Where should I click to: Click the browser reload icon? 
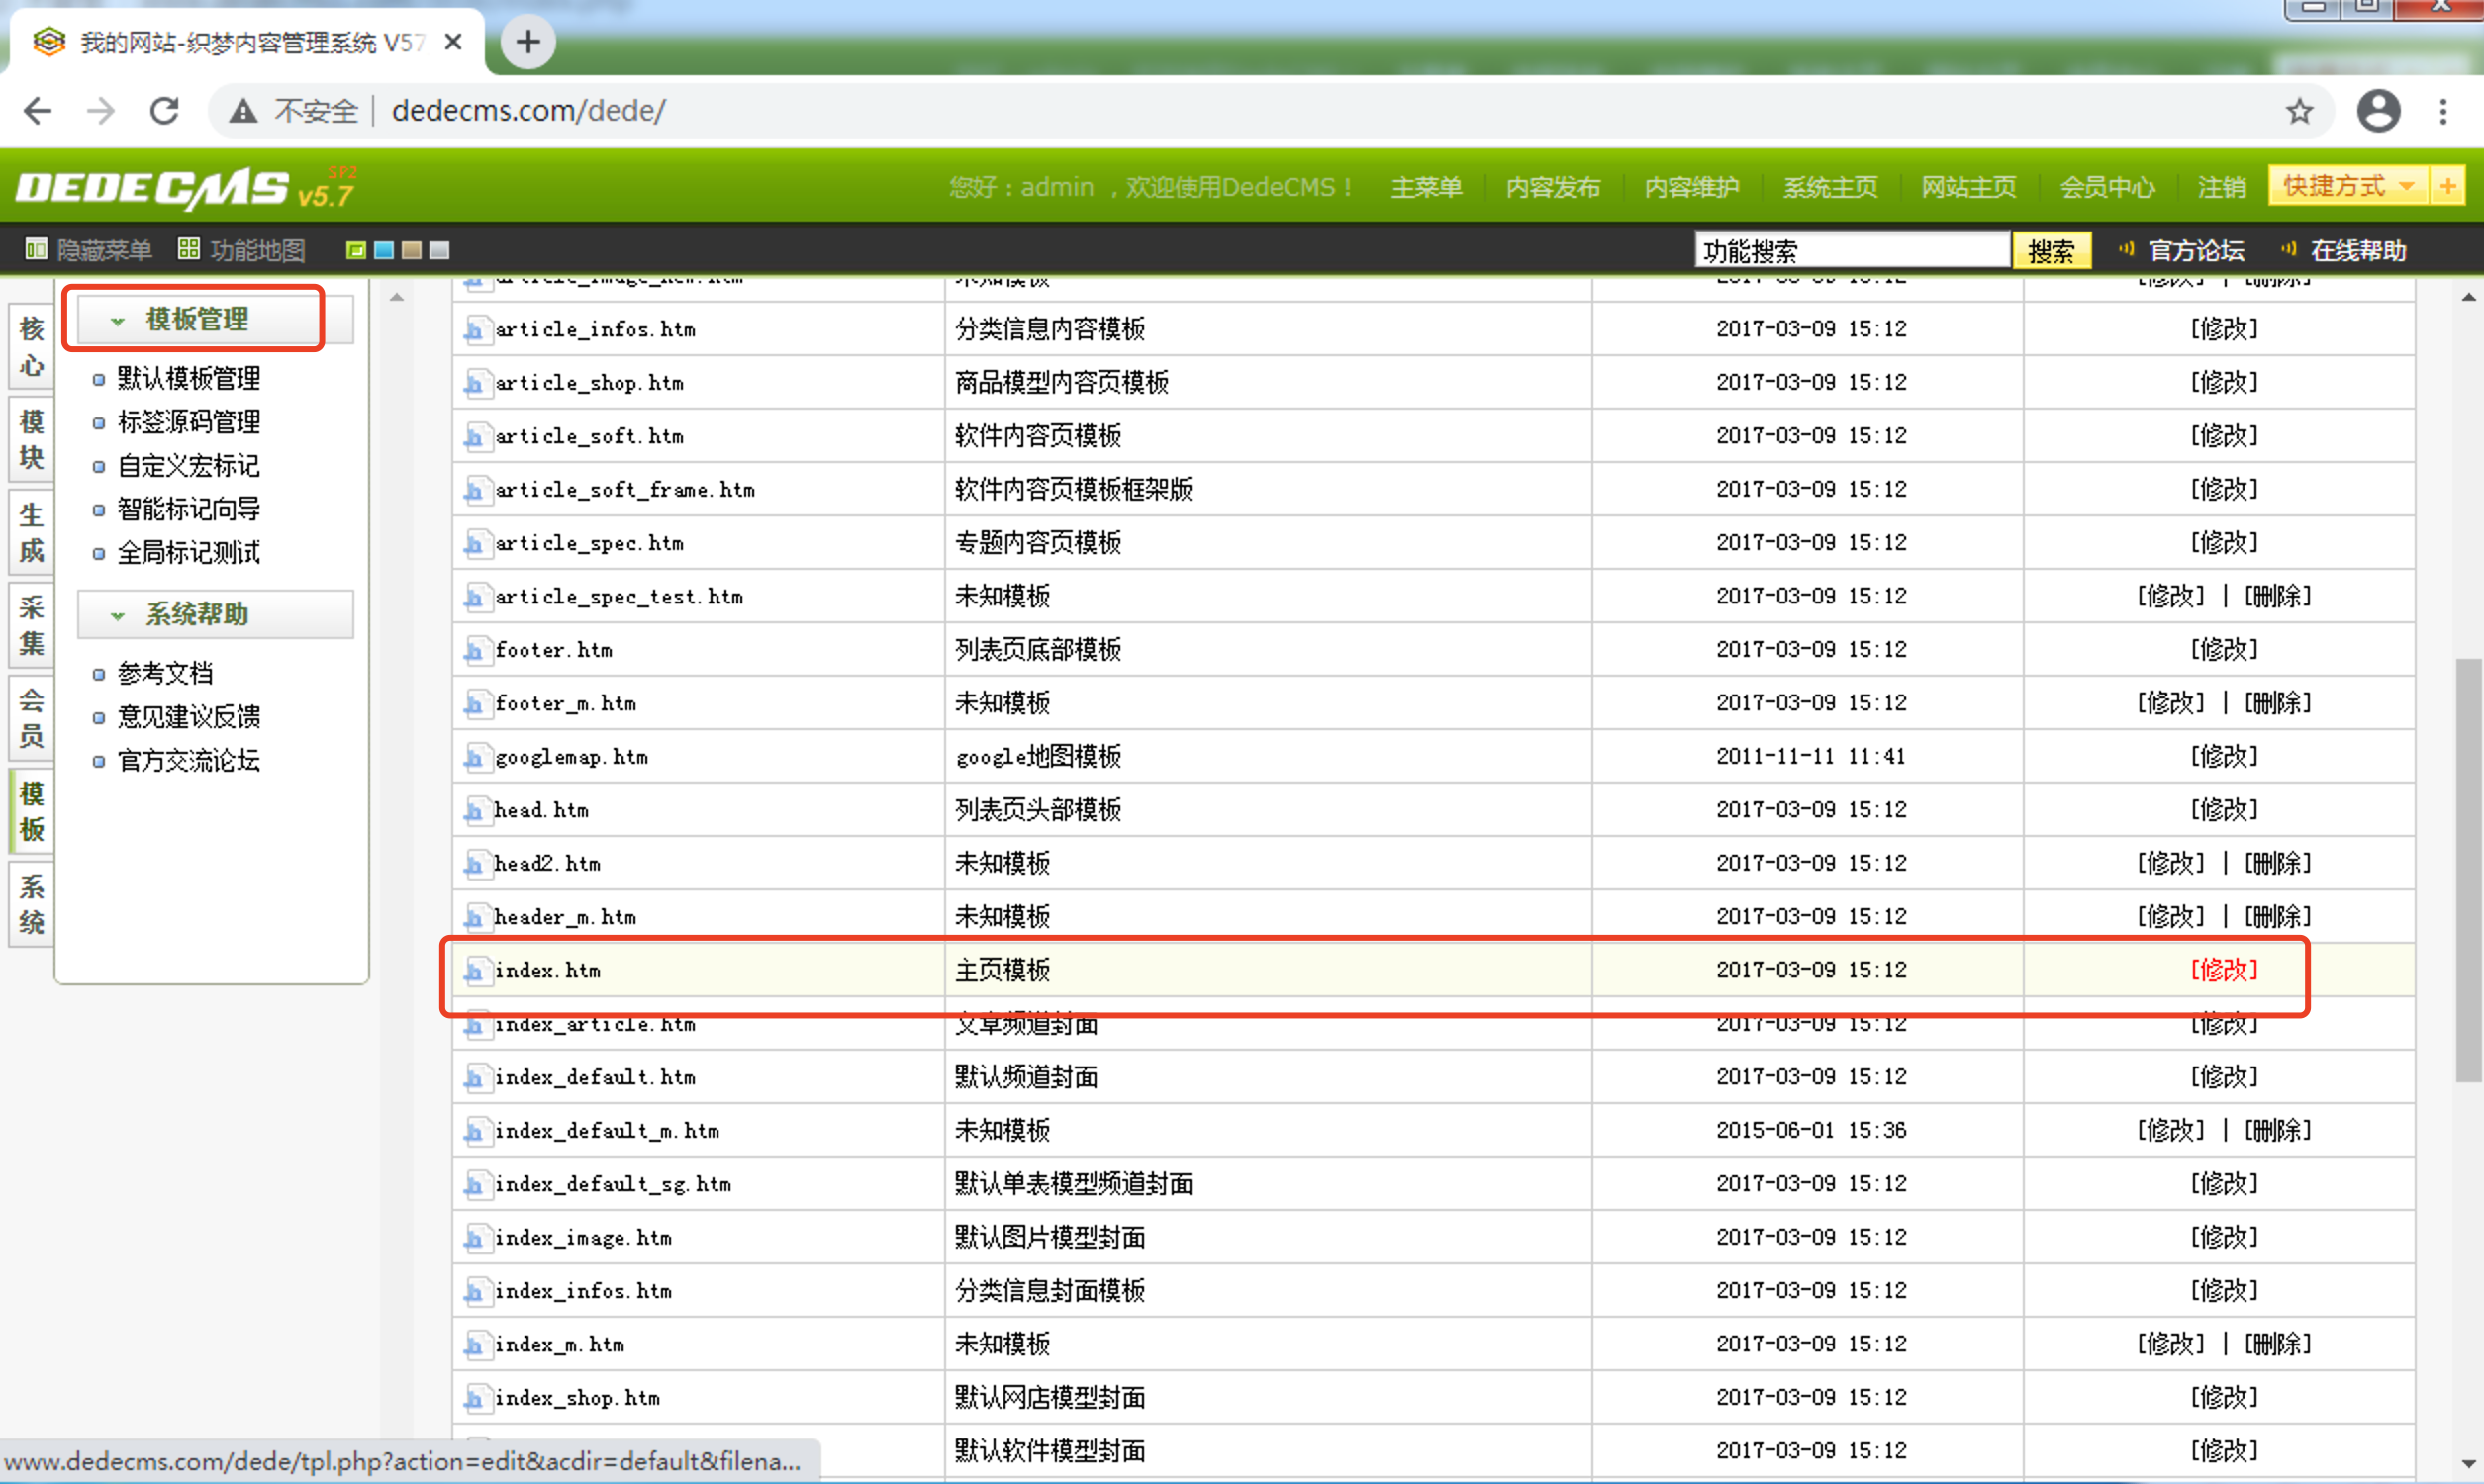tap(164, 111)
